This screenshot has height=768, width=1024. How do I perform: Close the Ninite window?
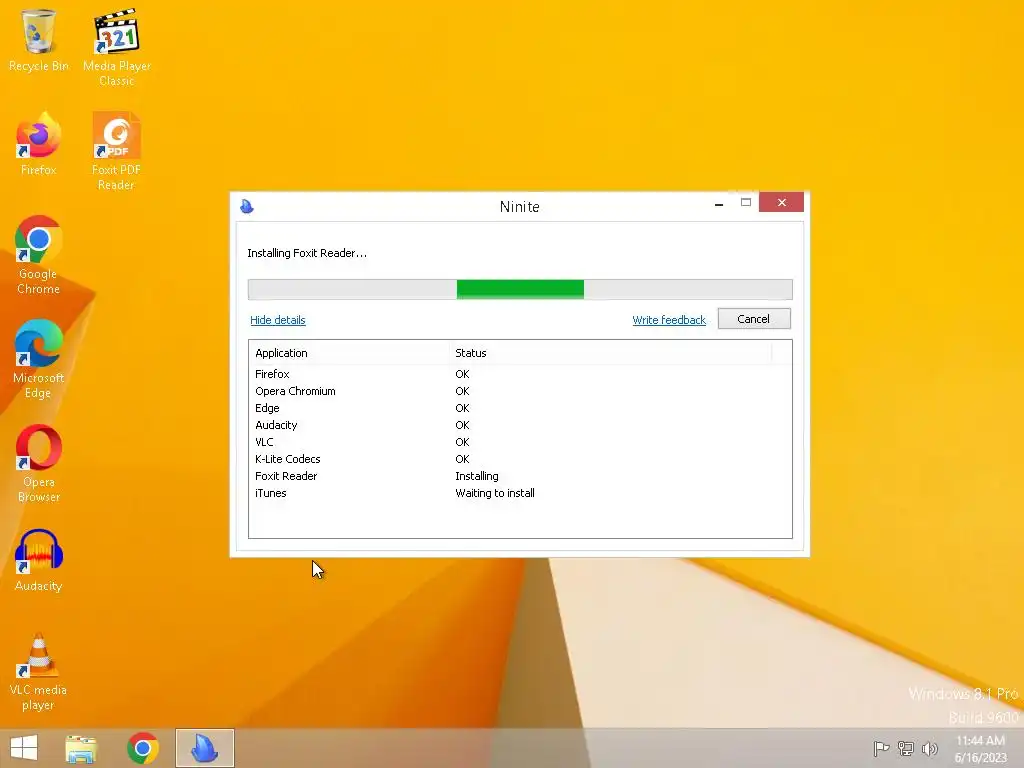[781, 202]
